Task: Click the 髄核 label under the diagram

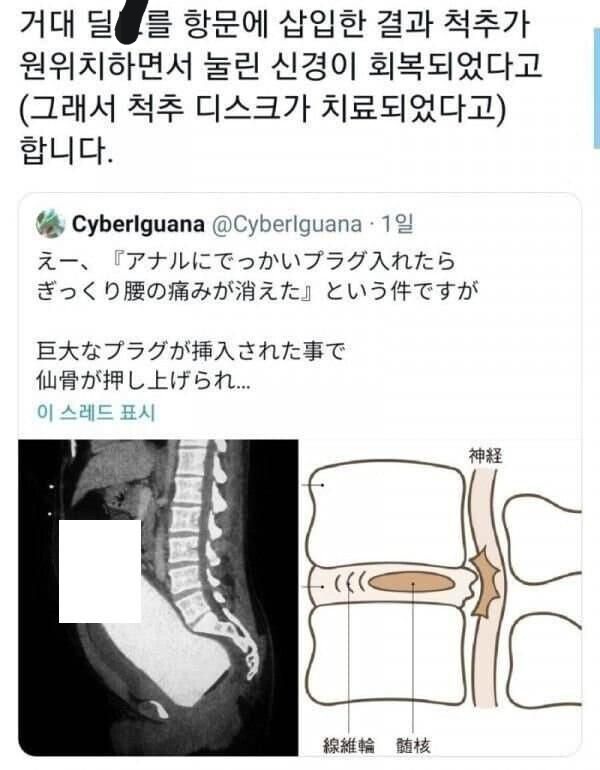Action: [x=413, y=745]
